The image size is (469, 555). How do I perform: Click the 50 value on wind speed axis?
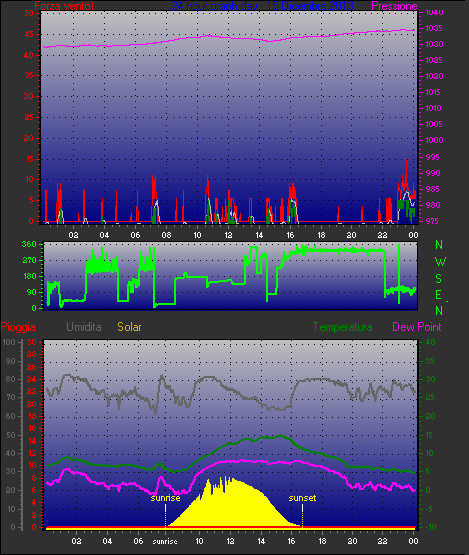click(29, 13)
